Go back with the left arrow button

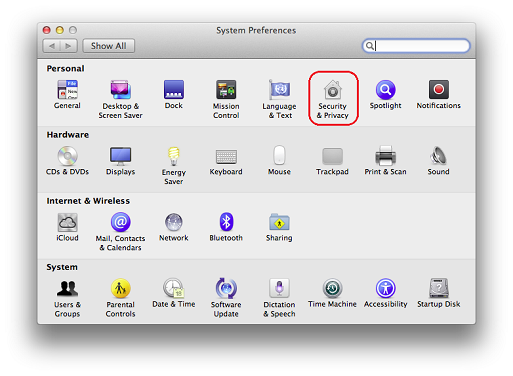(51, 46)
